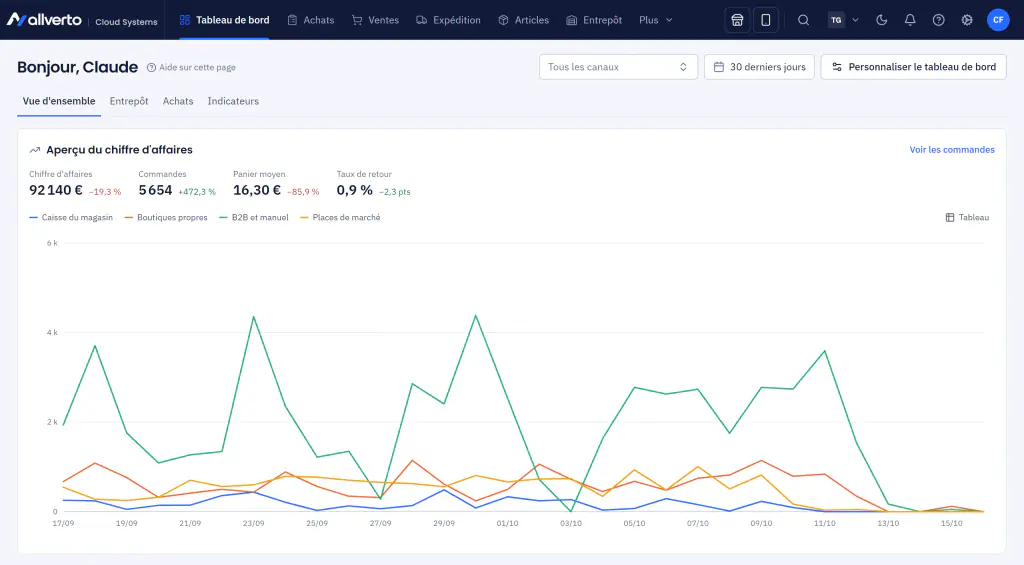Click the 15/10 axis date label
Viewport: 1024px width, 565px height.
coord(952,524)
